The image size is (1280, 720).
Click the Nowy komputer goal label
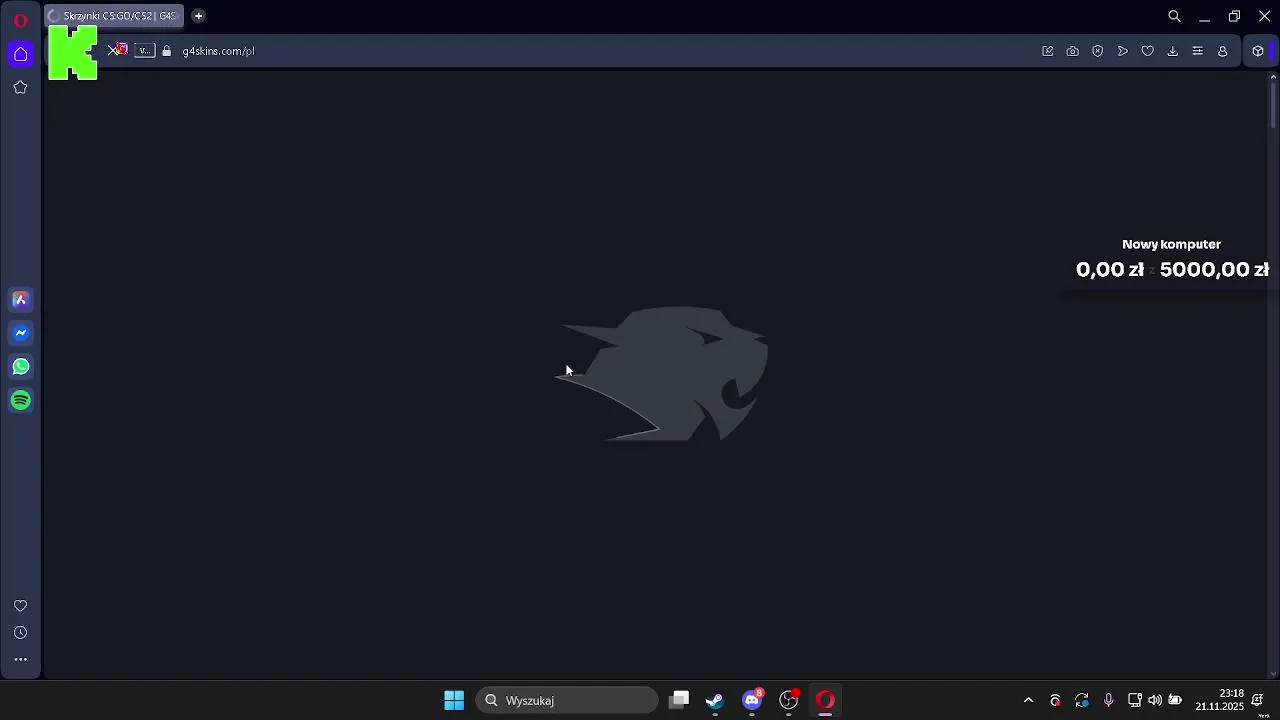1171,244
